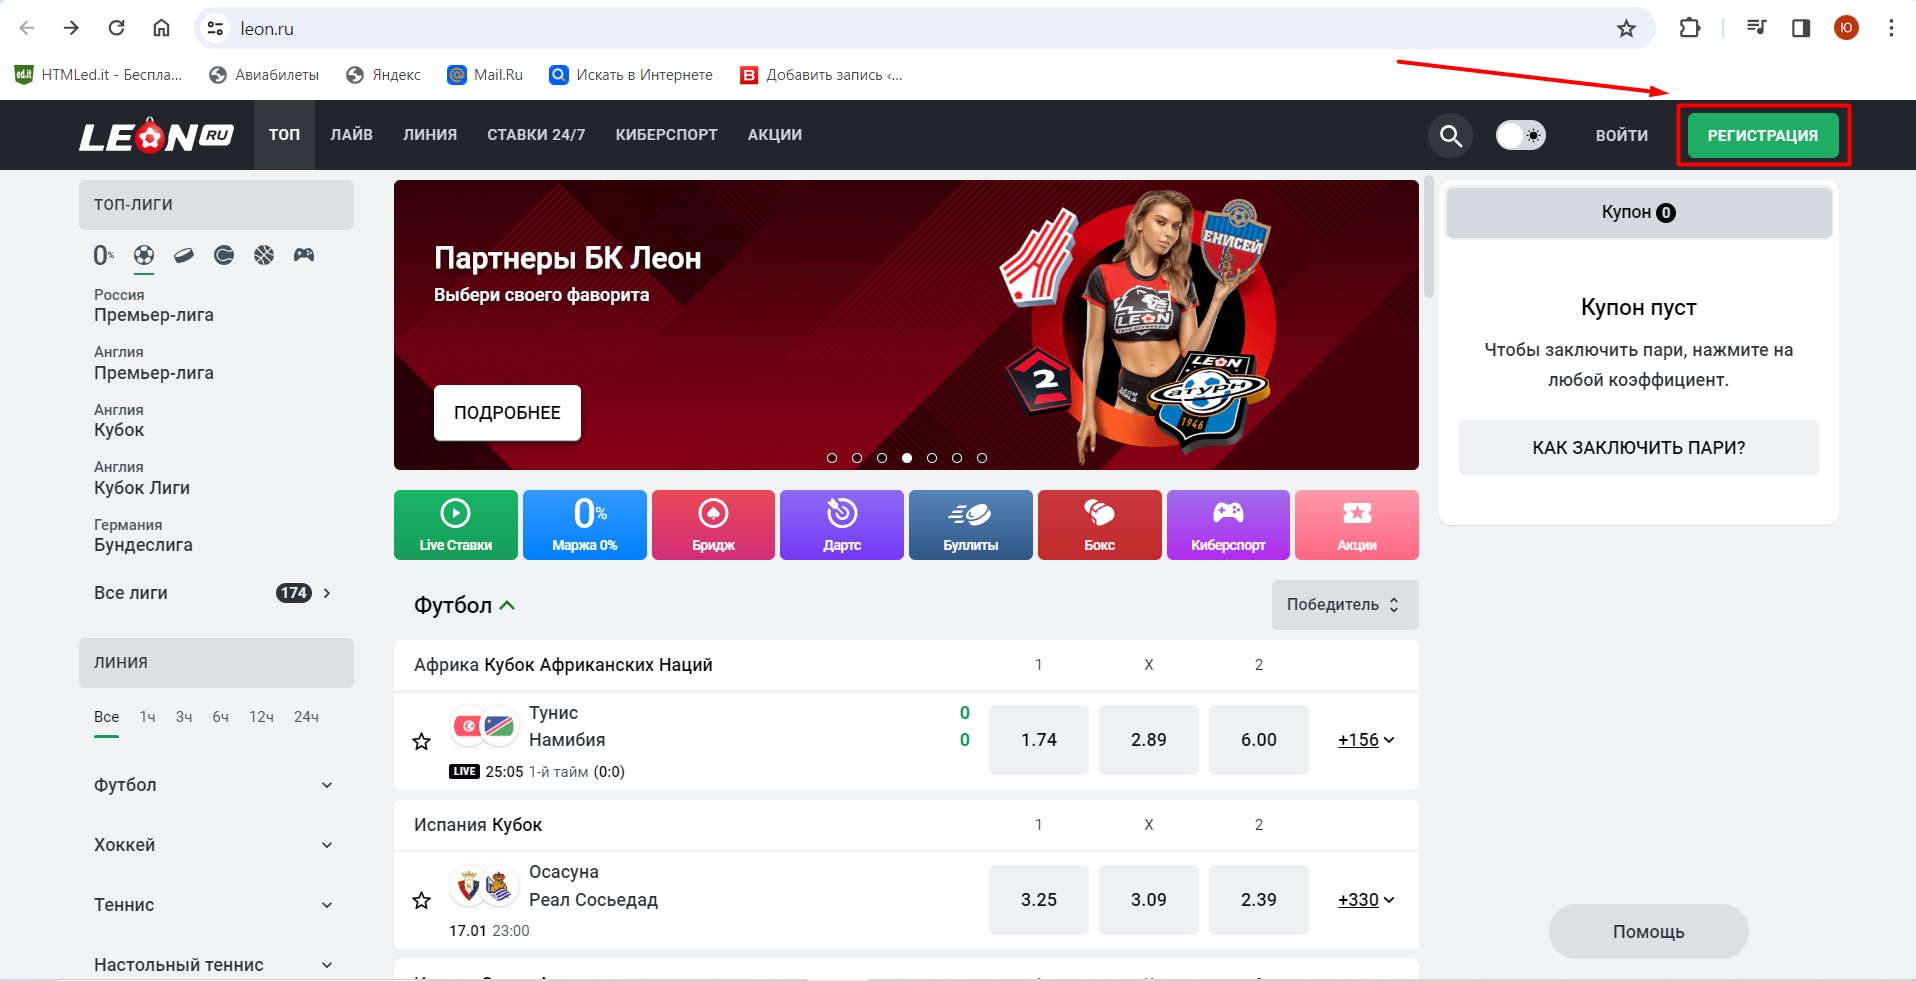Favorite the Тунис–Намибия match star

tap(422, 741)
